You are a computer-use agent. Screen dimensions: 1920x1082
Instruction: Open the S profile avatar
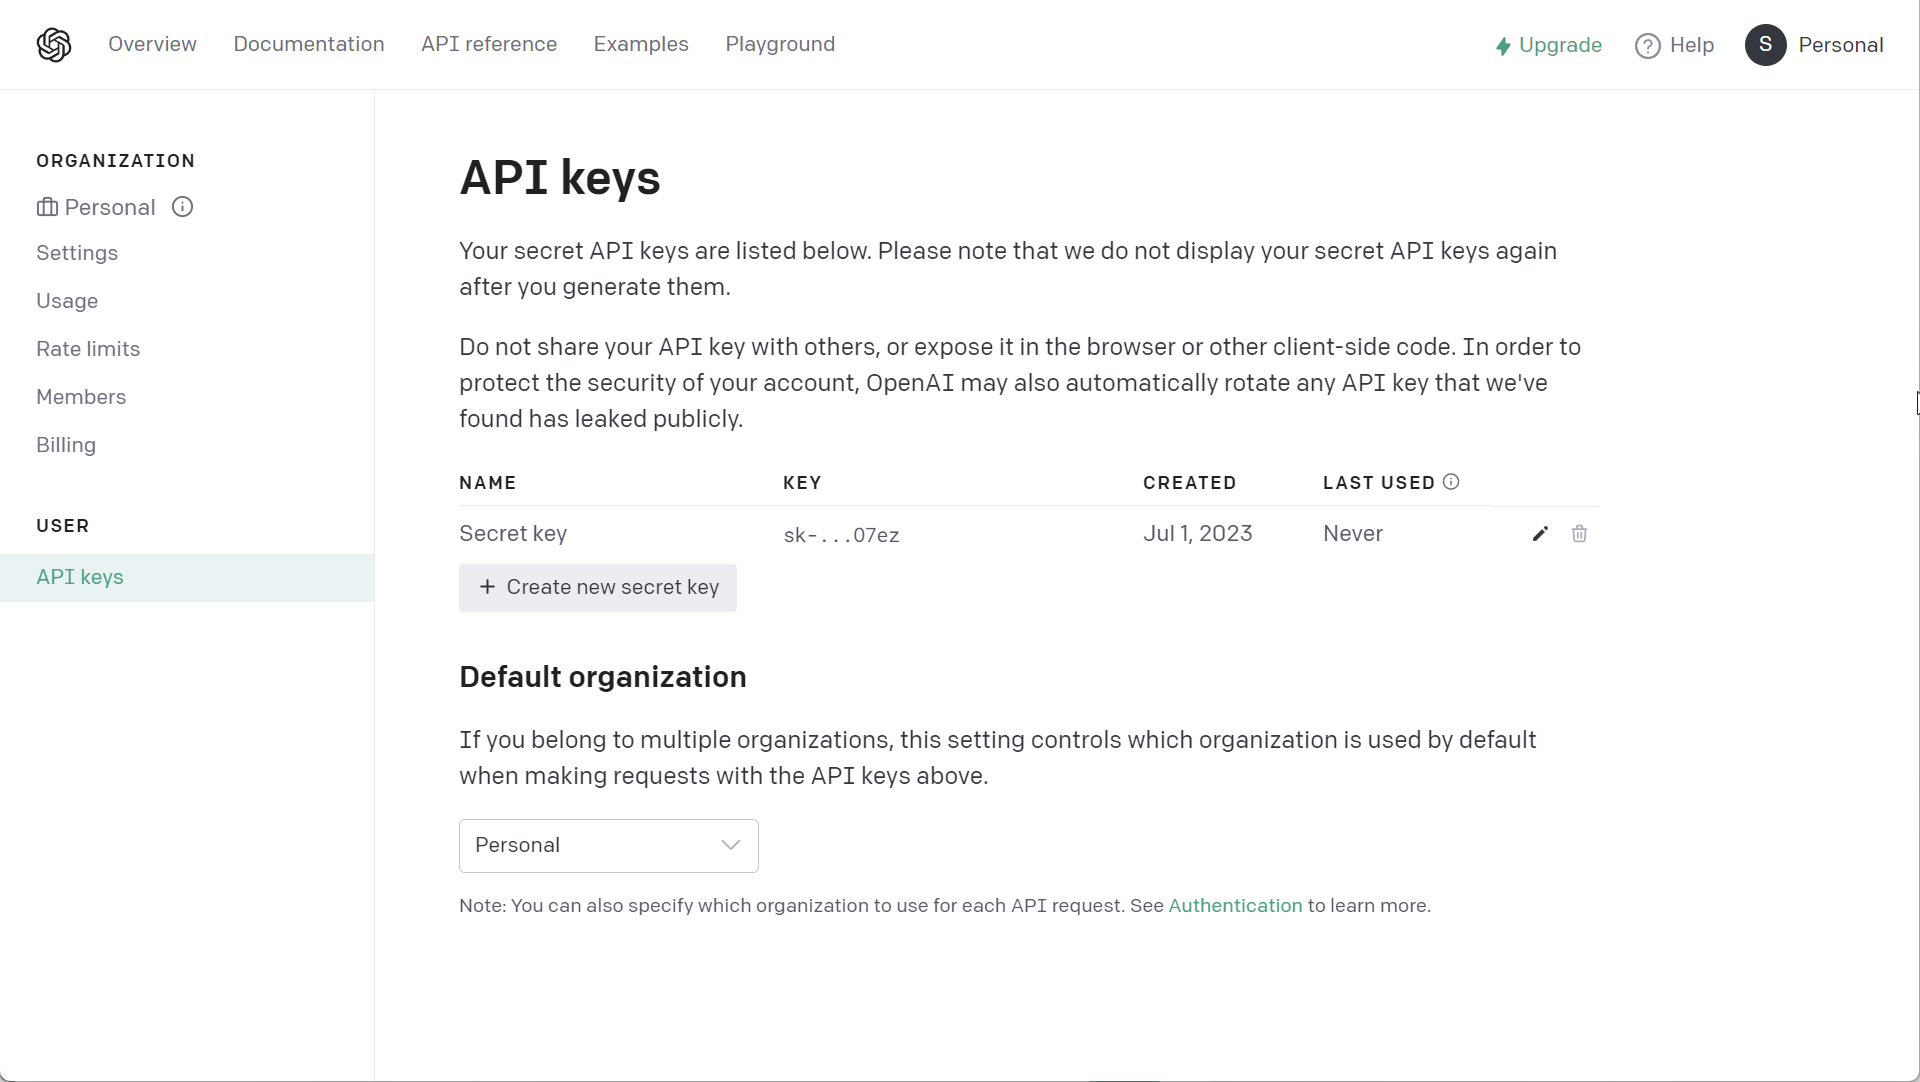pyautogui.click(x=1765, y=45)
